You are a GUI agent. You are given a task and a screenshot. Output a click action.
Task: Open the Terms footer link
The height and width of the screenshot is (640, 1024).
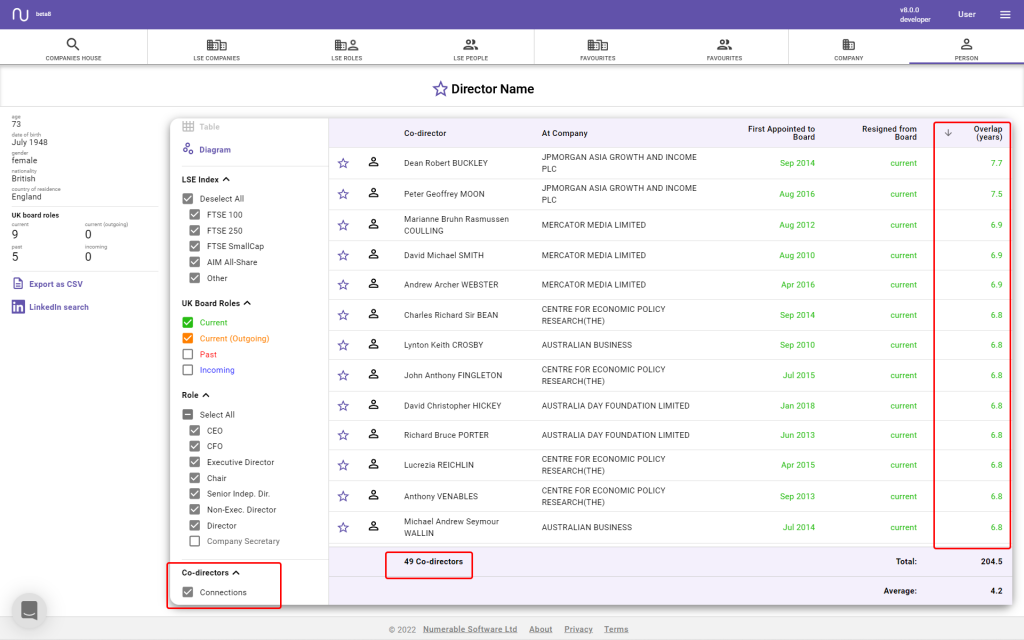click(616, 629)
